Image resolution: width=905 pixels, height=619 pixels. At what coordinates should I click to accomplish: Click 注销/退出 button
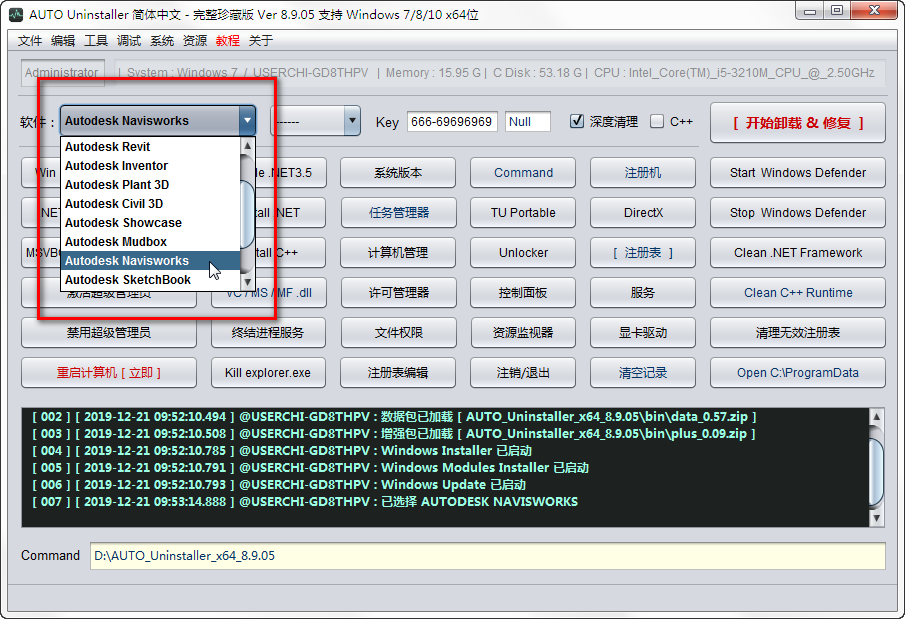[523, 372]
